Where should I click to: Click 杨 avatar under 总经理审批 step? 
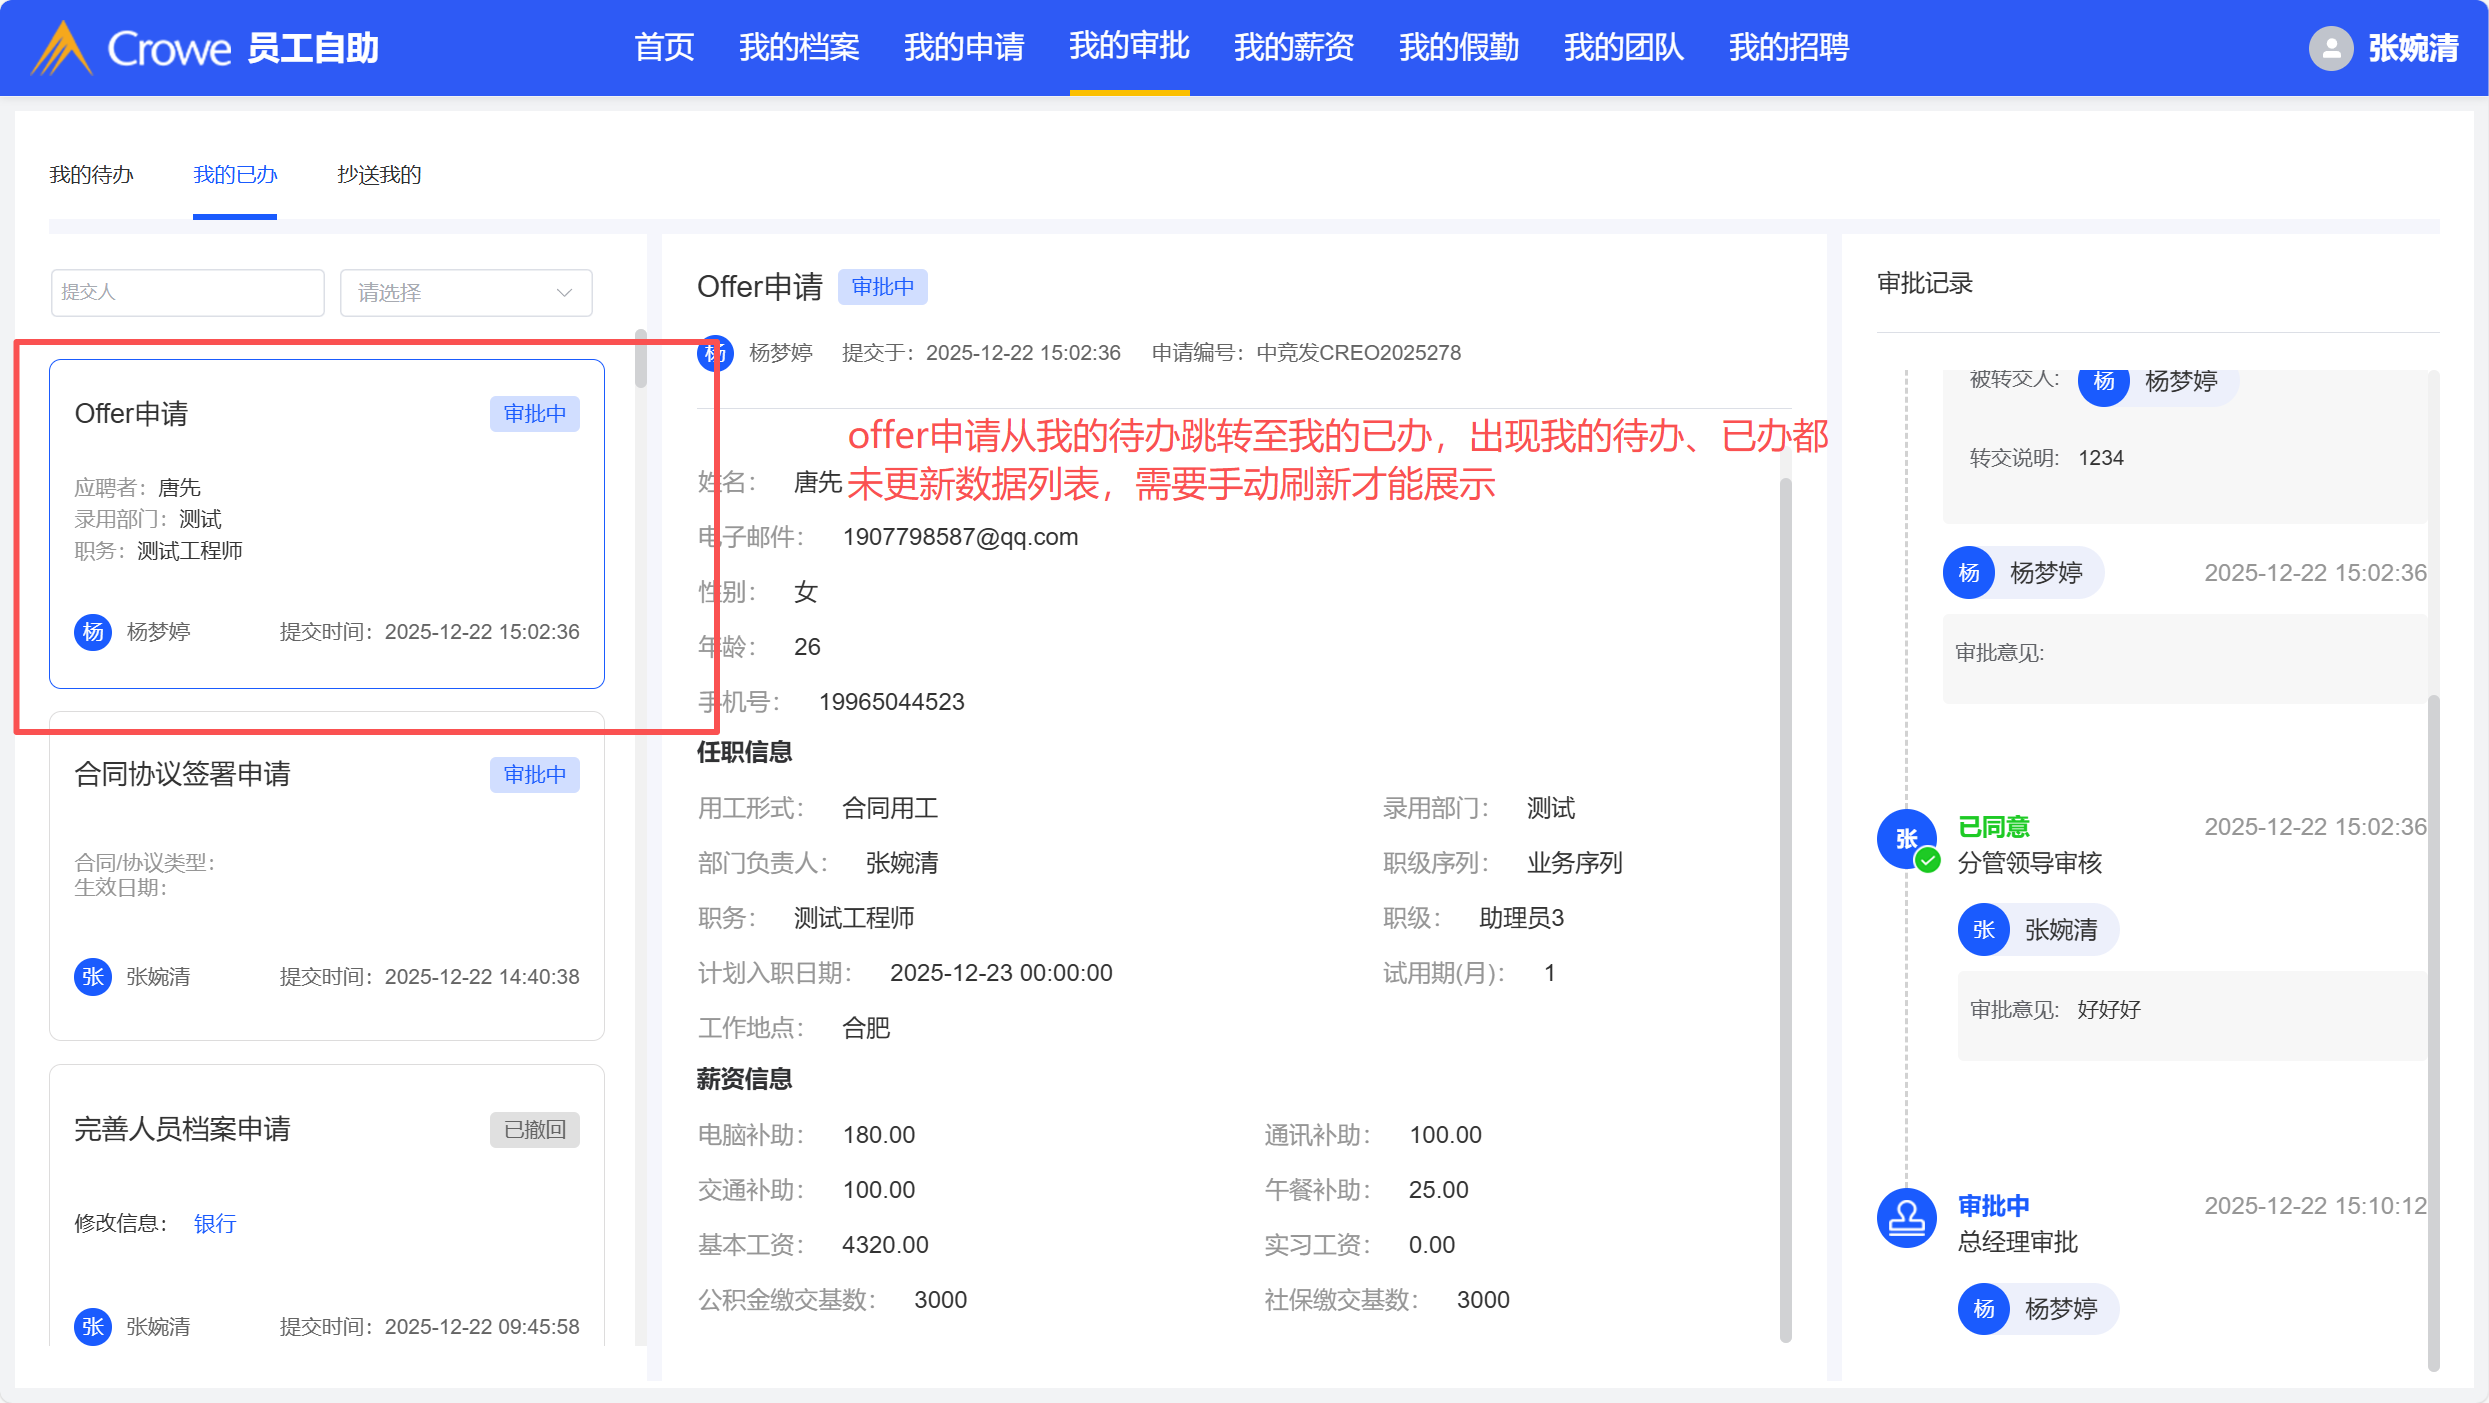1984,1309
